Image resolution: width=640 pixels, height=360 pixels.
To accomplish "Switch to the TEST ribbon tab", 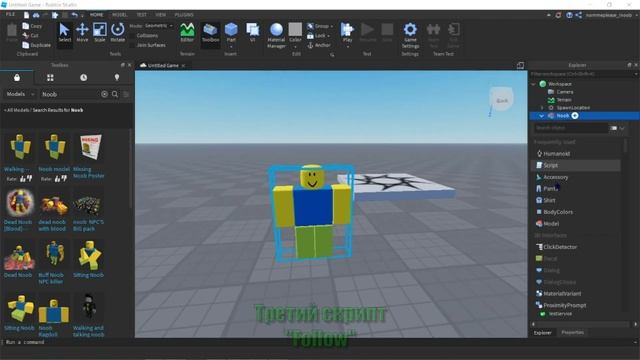I will click(x=141, y=15).
